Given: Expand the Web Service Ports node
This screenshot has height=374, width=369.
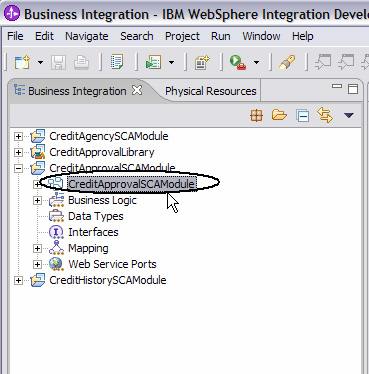Looking at the screenshot, I should point(37,264).
